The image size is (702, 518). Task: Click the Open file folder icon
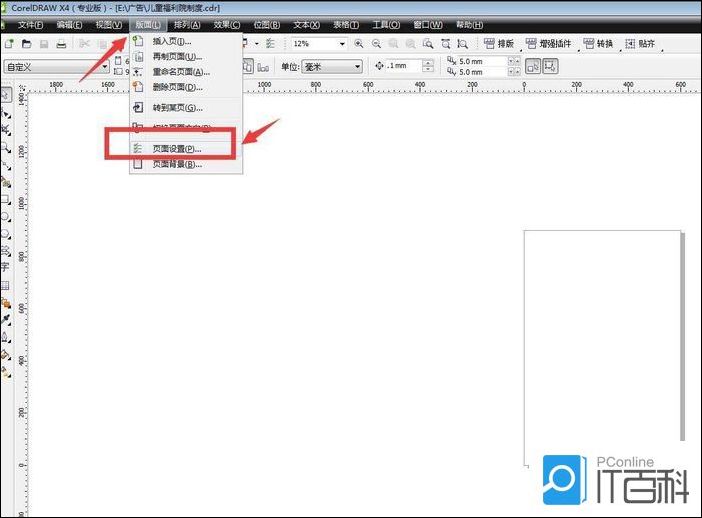point(26,44)
